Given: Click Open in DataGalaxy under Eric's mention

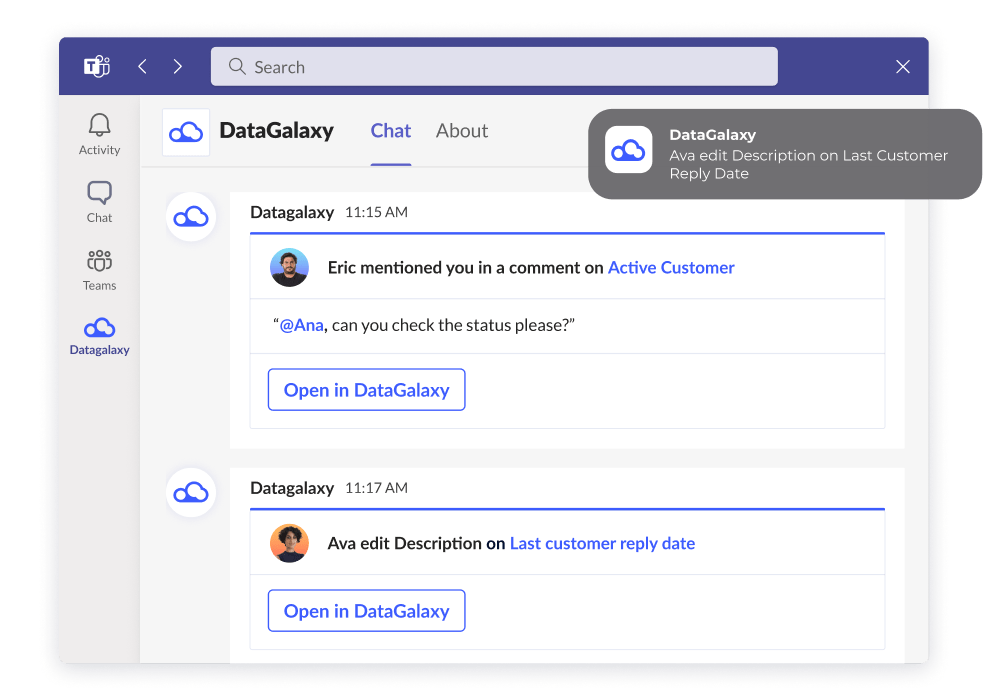Looking at the screenshot, I should pos(366,390).
